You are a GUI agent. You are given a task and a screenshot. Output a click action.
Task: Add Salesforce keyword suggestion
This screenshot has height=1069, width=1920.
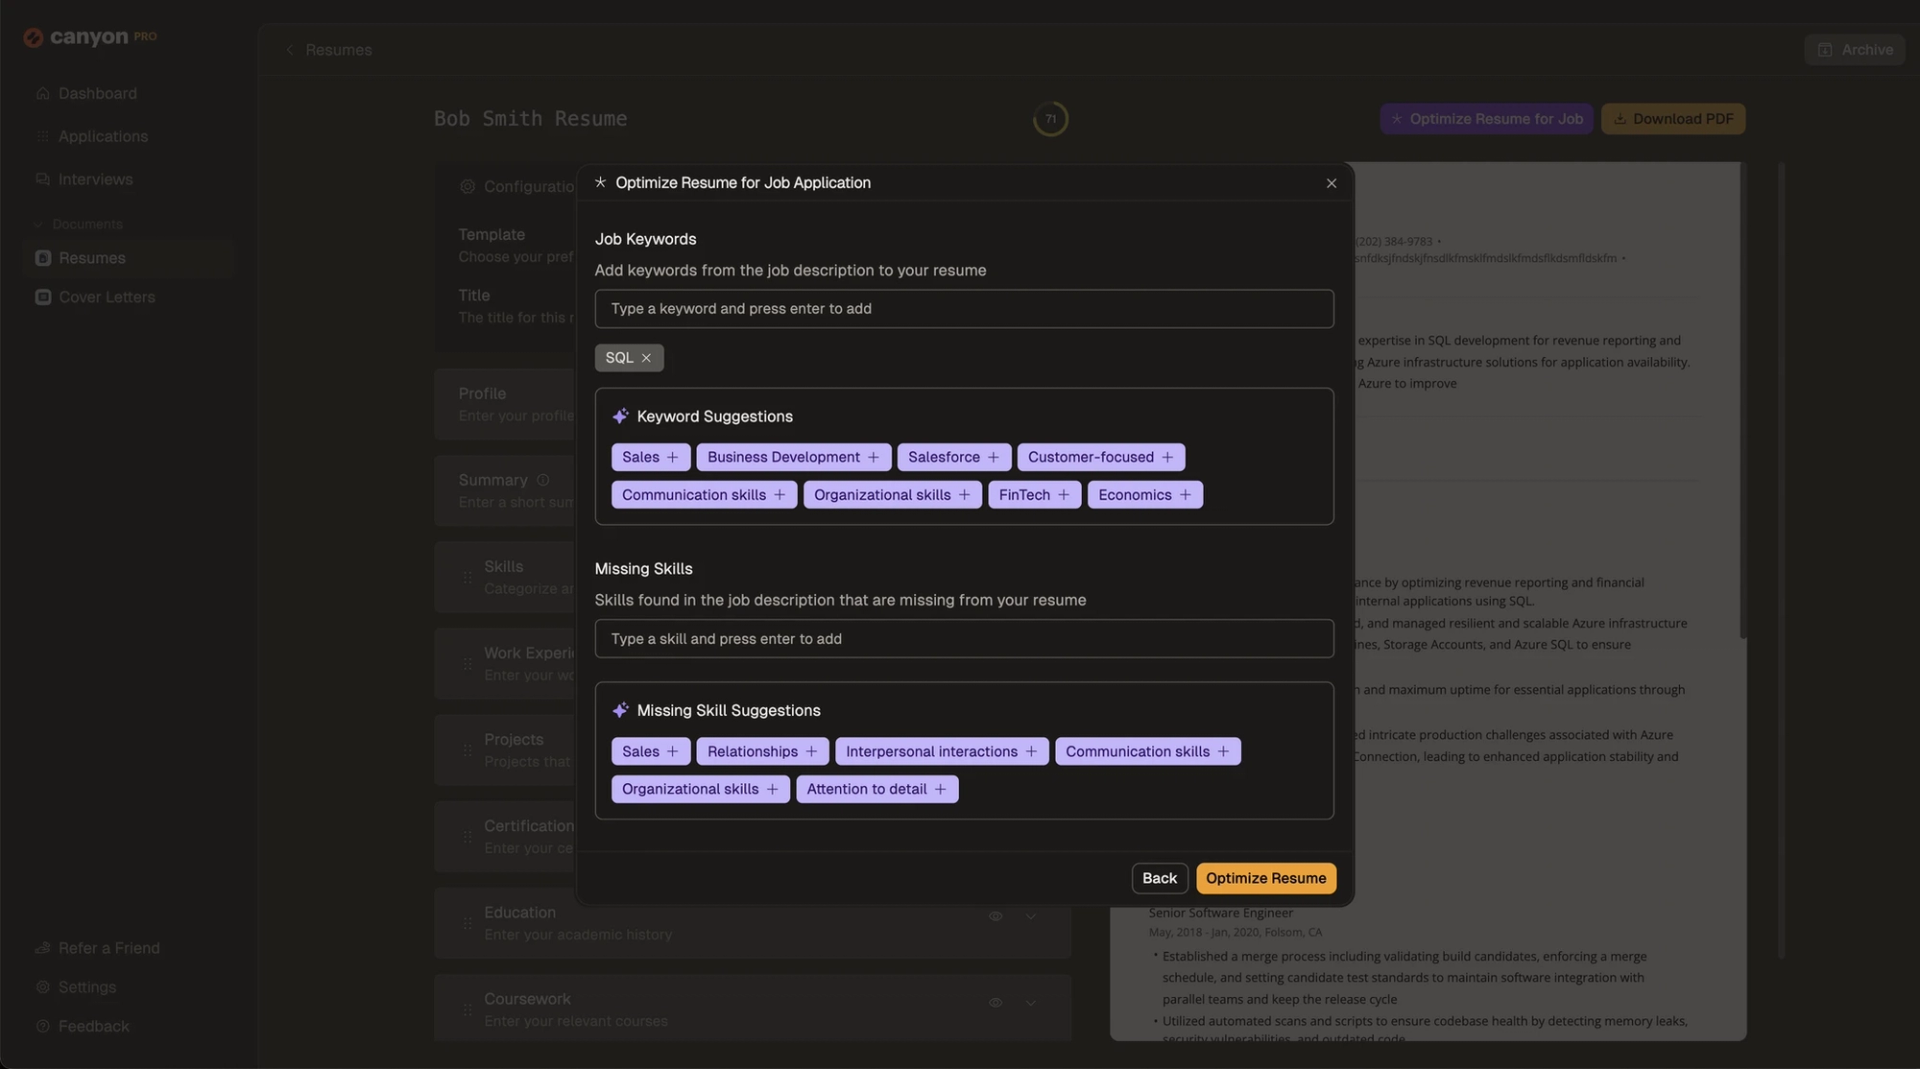click(x=954, y=457)
